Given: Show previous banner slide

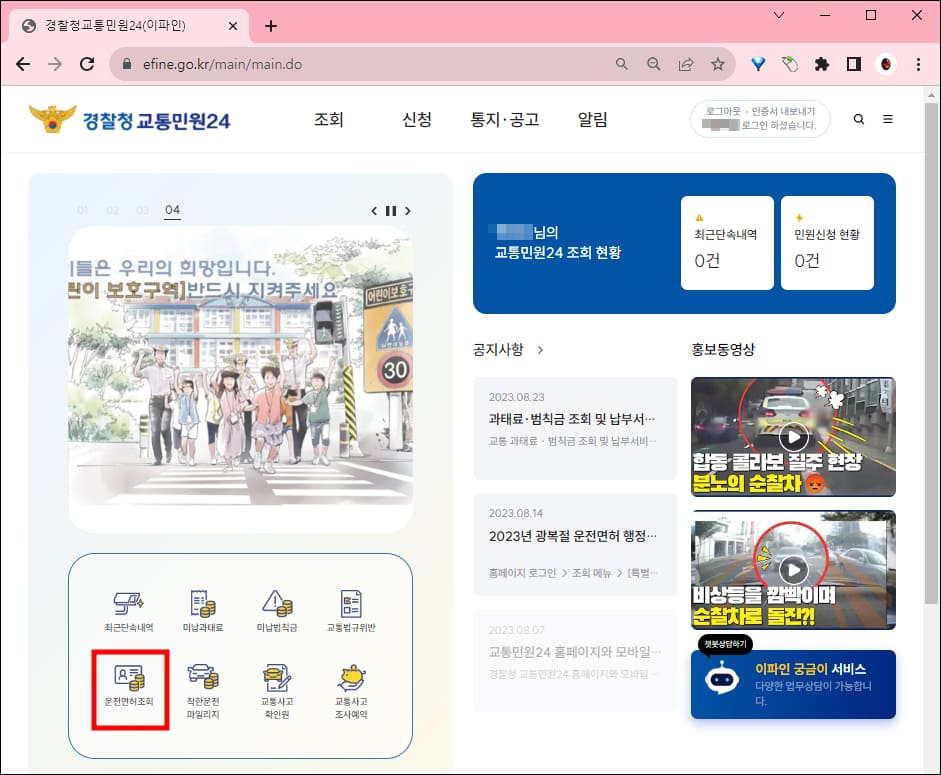Looking at the screenshot, I should tap(374, 211).
